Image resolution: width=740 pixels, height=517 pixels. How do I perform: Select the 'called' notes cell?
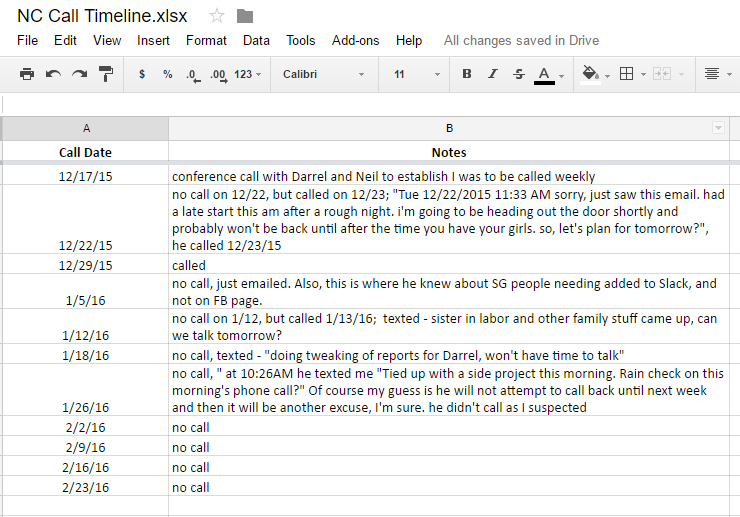pyautogui.click(x=449, y=264)
